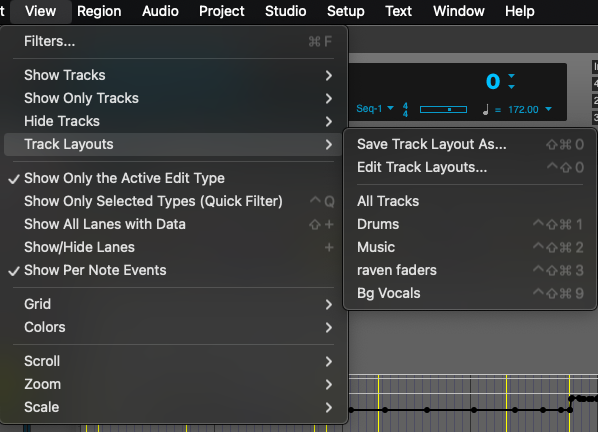Screen dimensions: 598x432
Task: Open the Region menu
Action: coord(99,11)
